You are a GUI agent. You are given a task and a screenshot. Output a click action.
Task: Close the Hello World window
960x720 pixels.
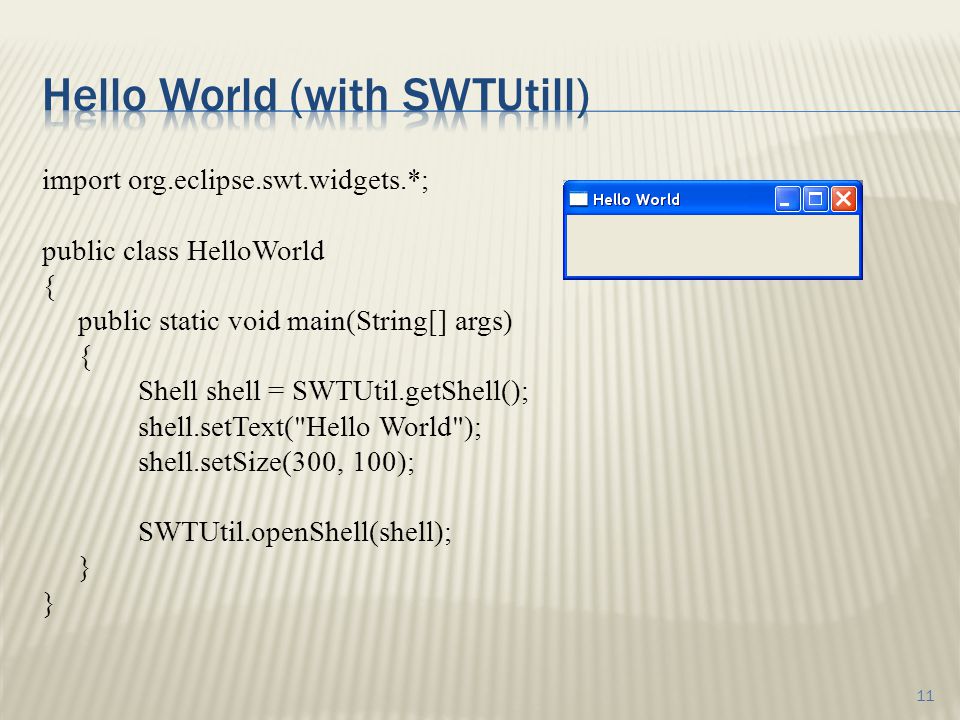point(843,199)
